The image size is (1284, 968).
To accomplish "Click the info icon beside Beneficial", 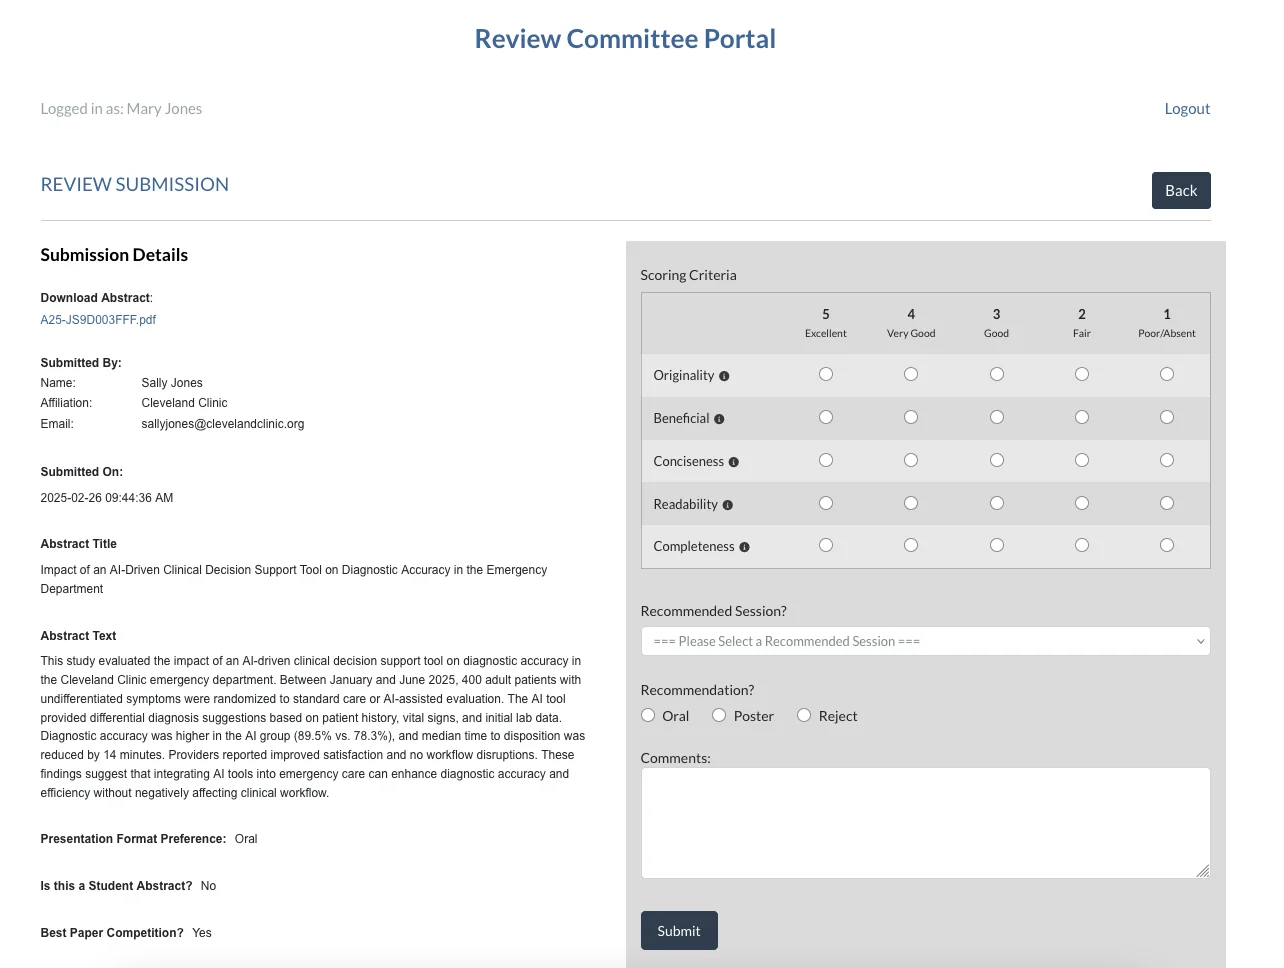I will pos(719,419).
